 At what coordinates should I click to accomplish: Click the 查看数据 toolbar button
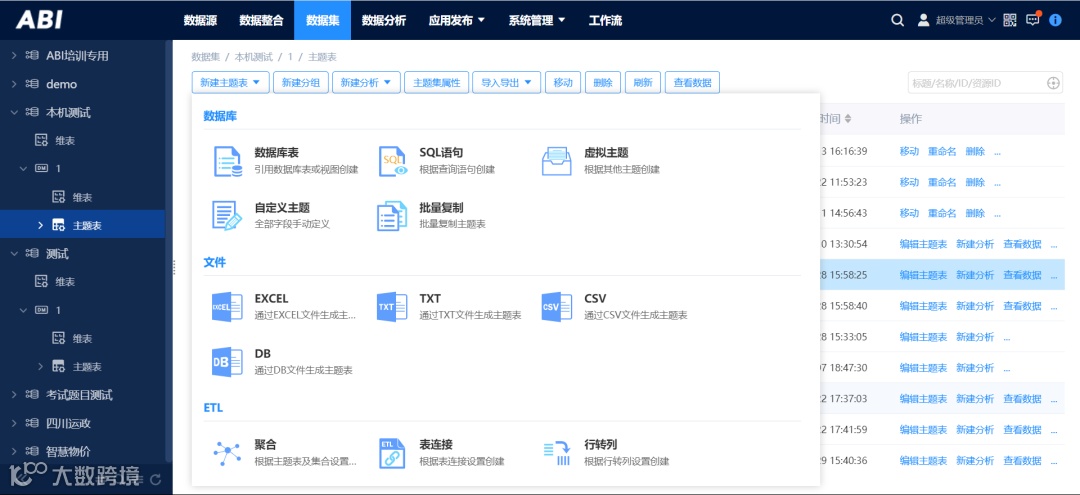[x=692, y=83]
